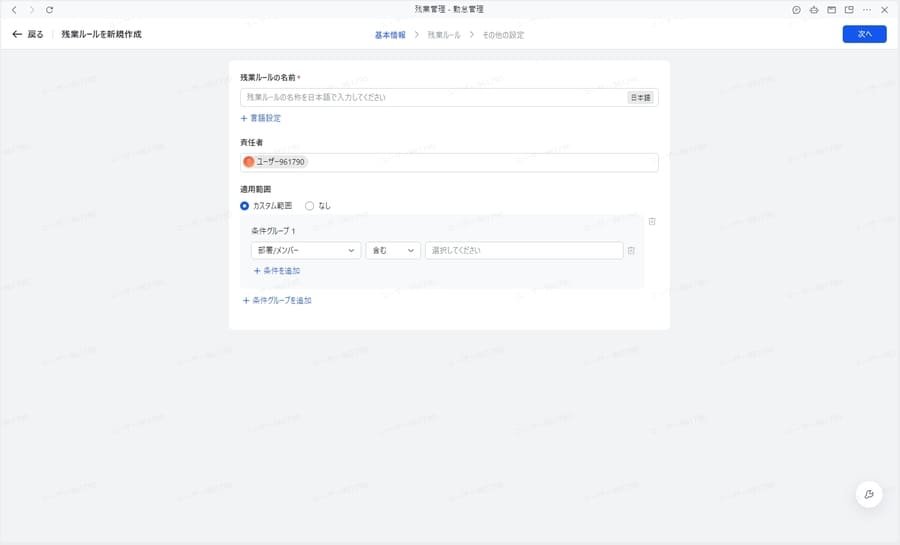Select the カスタム範囲 radio button
Image resolution: width=900 pixels, height=545 pixels.
coord(245,205)
